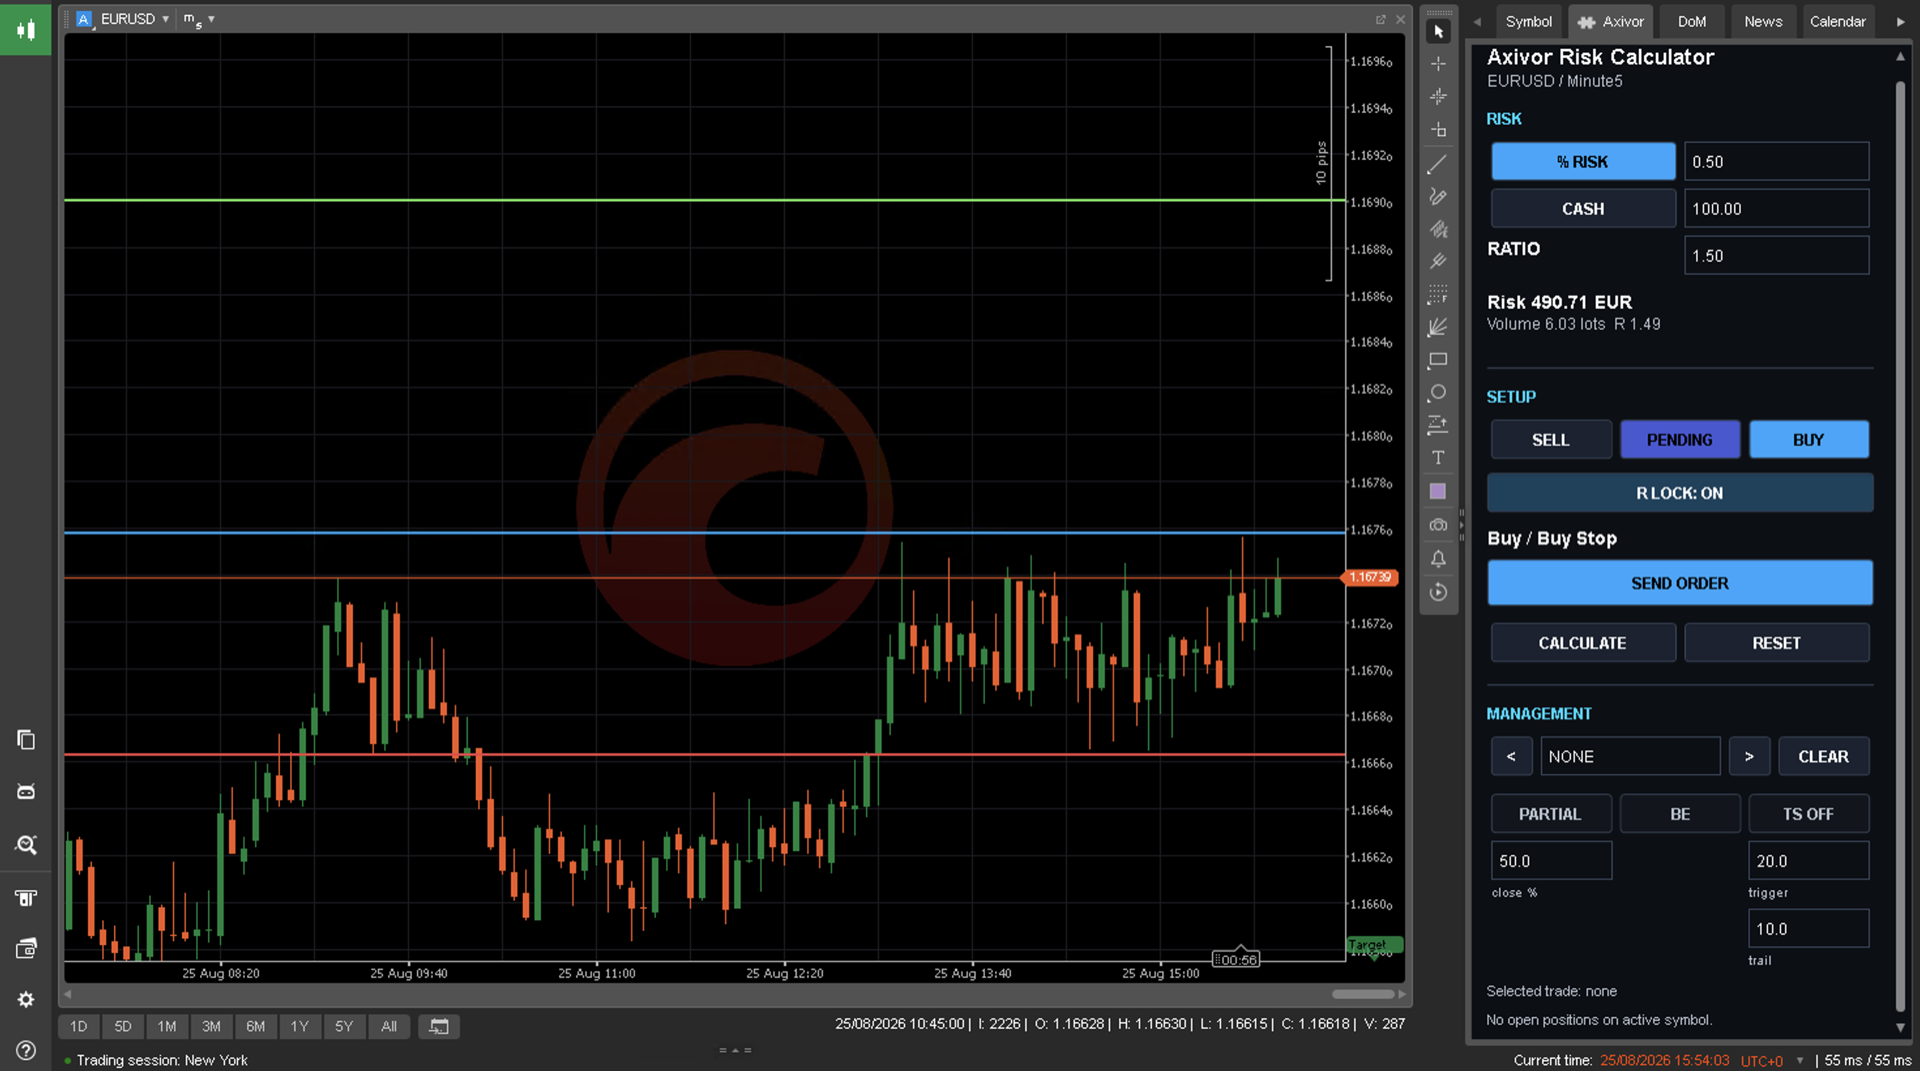This screenshot has width=1920, height=1071.
Task: Click the CALCULATE button
Action: tap(1583, 642)
